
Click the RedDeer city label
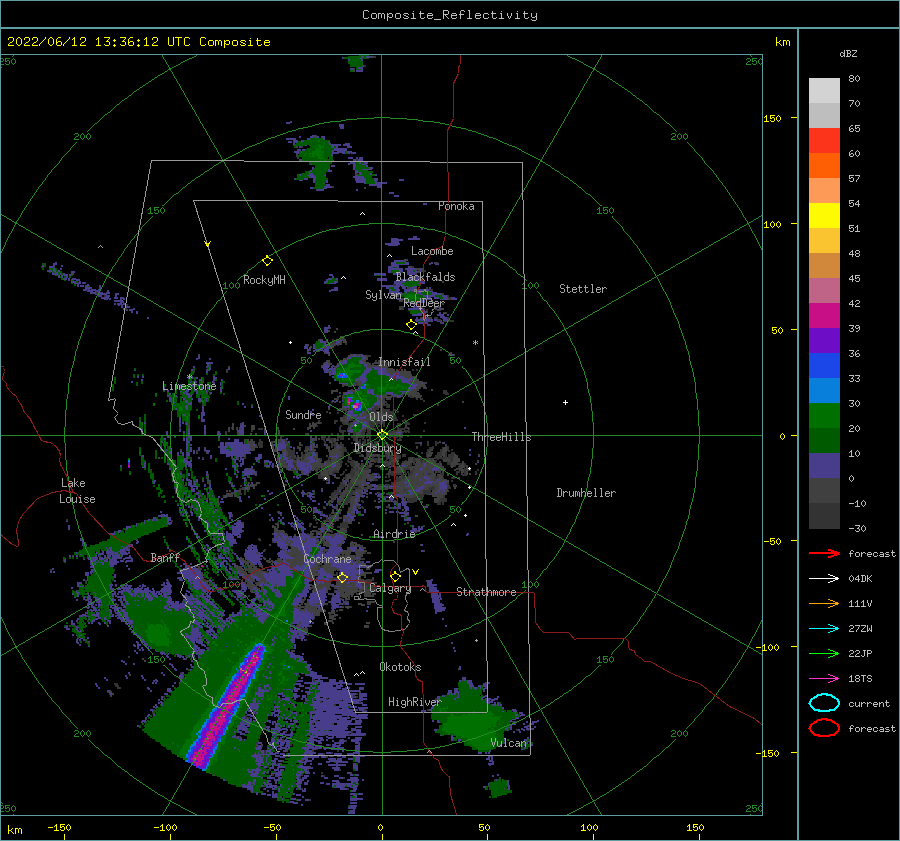(x=424, y=303)
